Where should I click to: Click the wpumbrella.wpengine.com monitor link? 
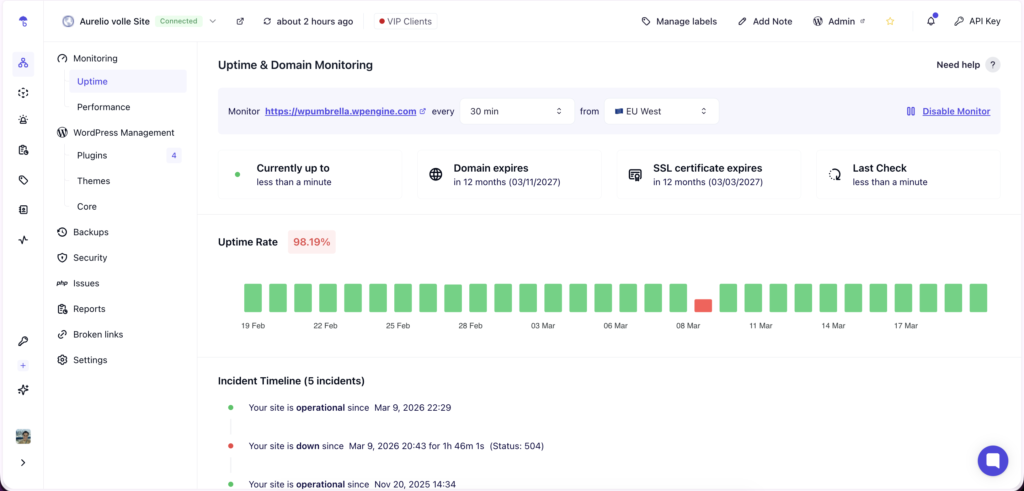click(x=340, y=111)
